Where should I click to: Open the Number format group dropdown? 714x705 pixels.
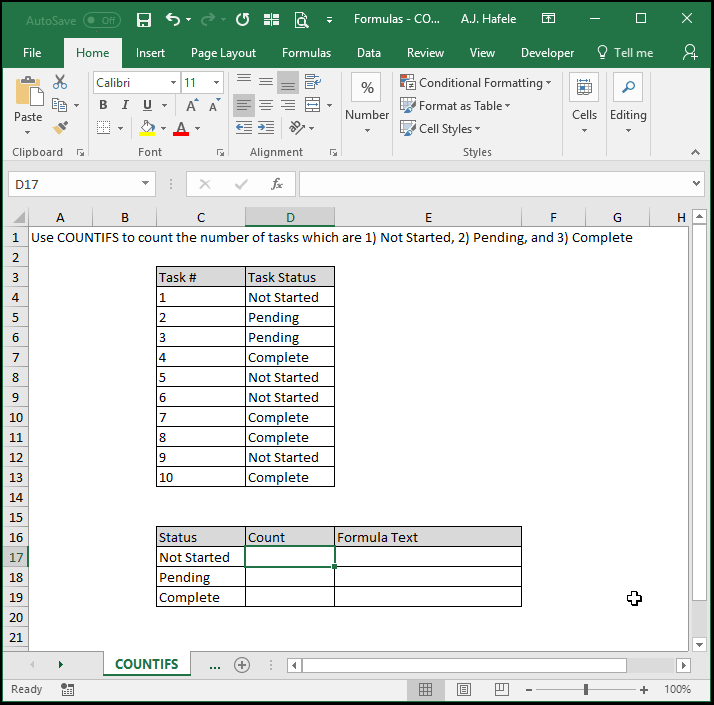pyautogui.click(x=367, y=103)
